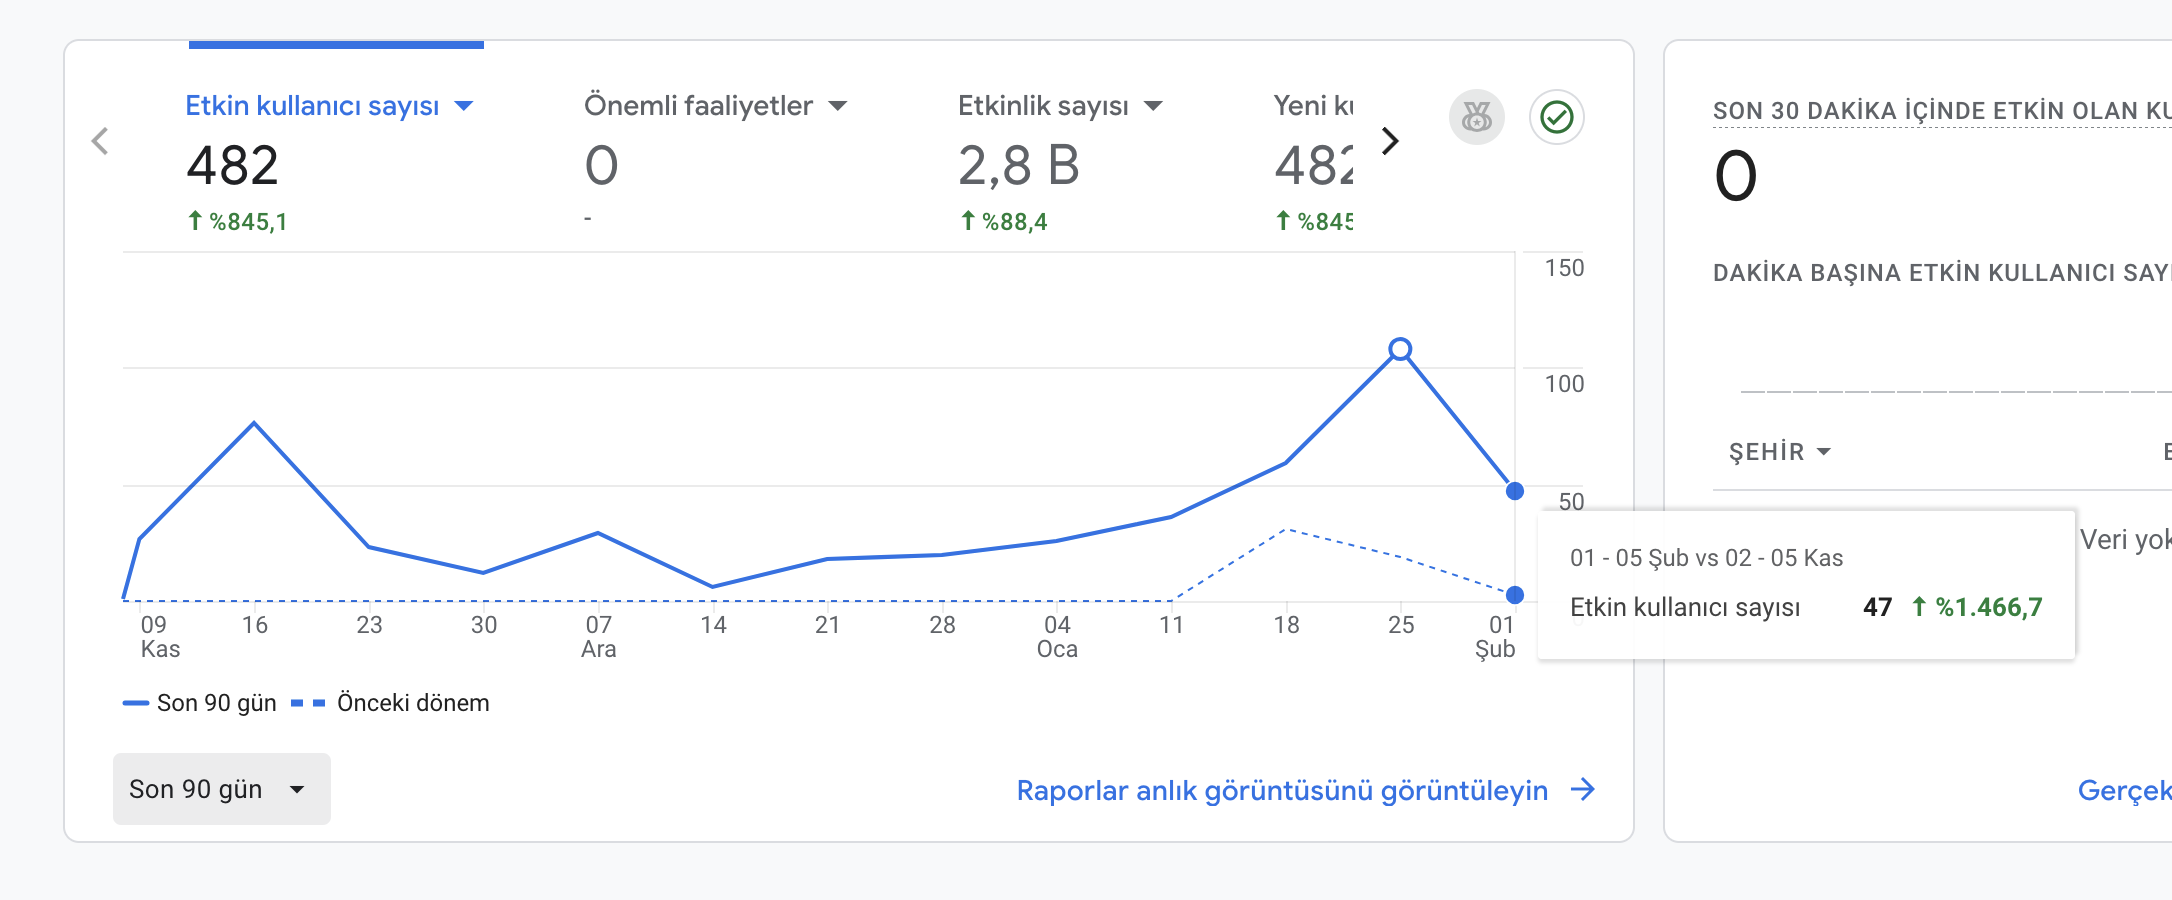This screenshot has height=900, width=2172.
Task: Click the %88,4 increase percentage
Action: pyautogui.click(x=1004, y=222)
